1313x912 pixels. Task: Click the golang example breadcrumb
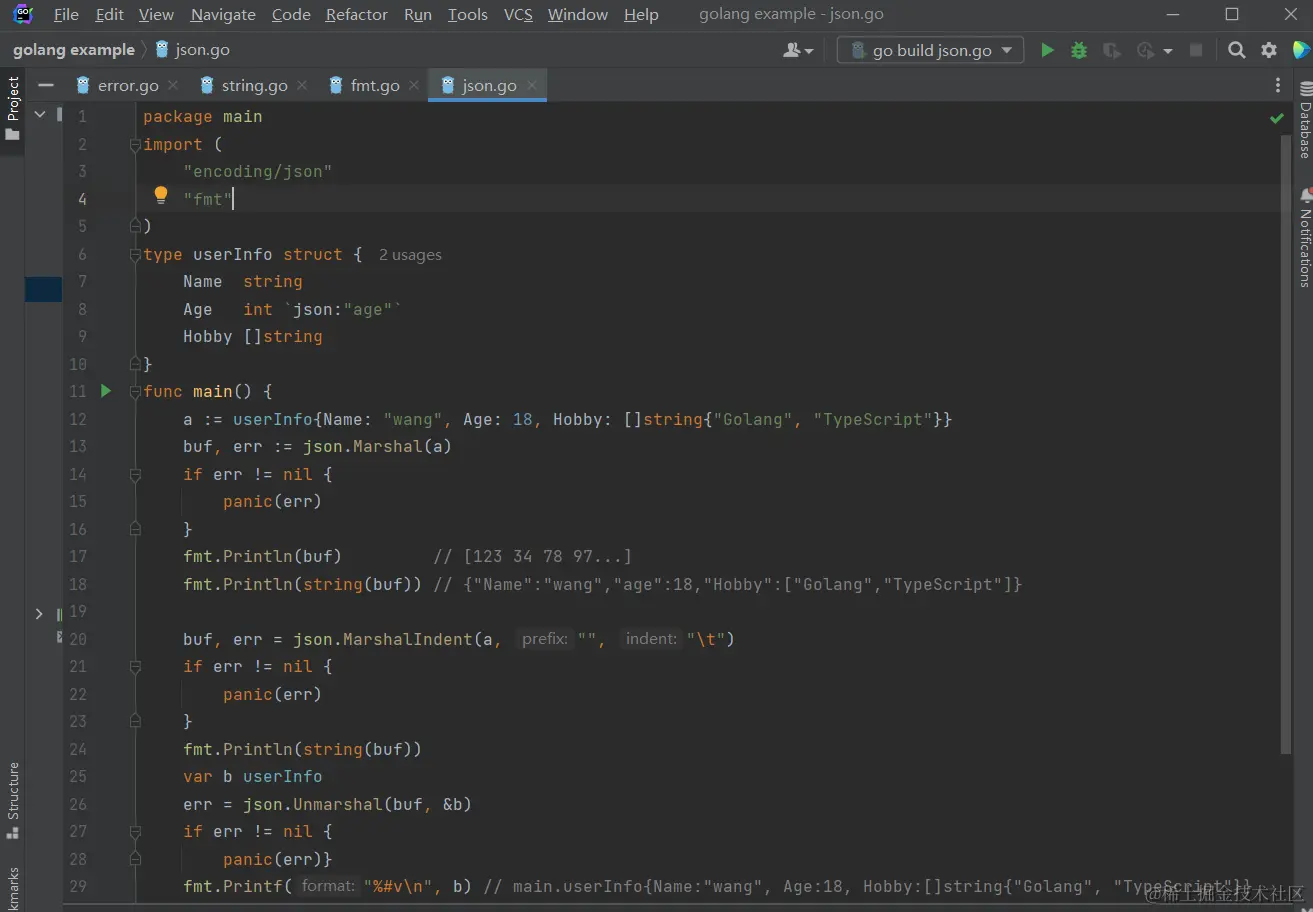[73, 50]
